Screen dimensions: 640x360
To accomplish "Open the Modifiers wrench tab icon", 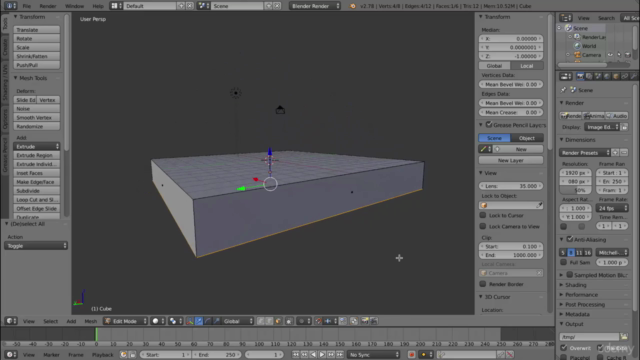I will click(633, 76).
